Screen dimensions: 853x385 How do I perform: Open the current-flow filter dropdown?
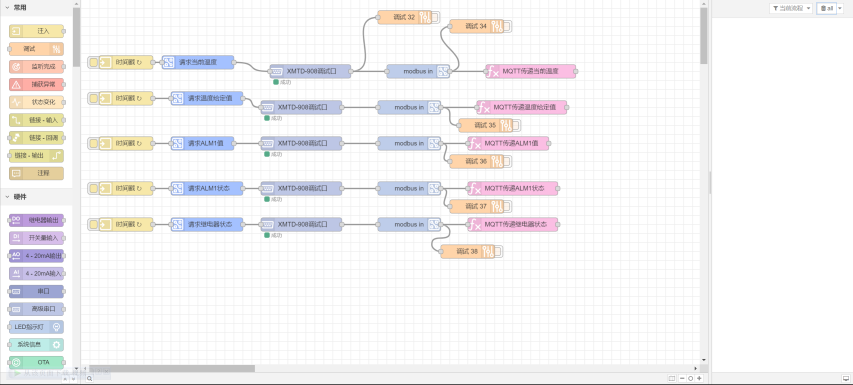point(791,8)
